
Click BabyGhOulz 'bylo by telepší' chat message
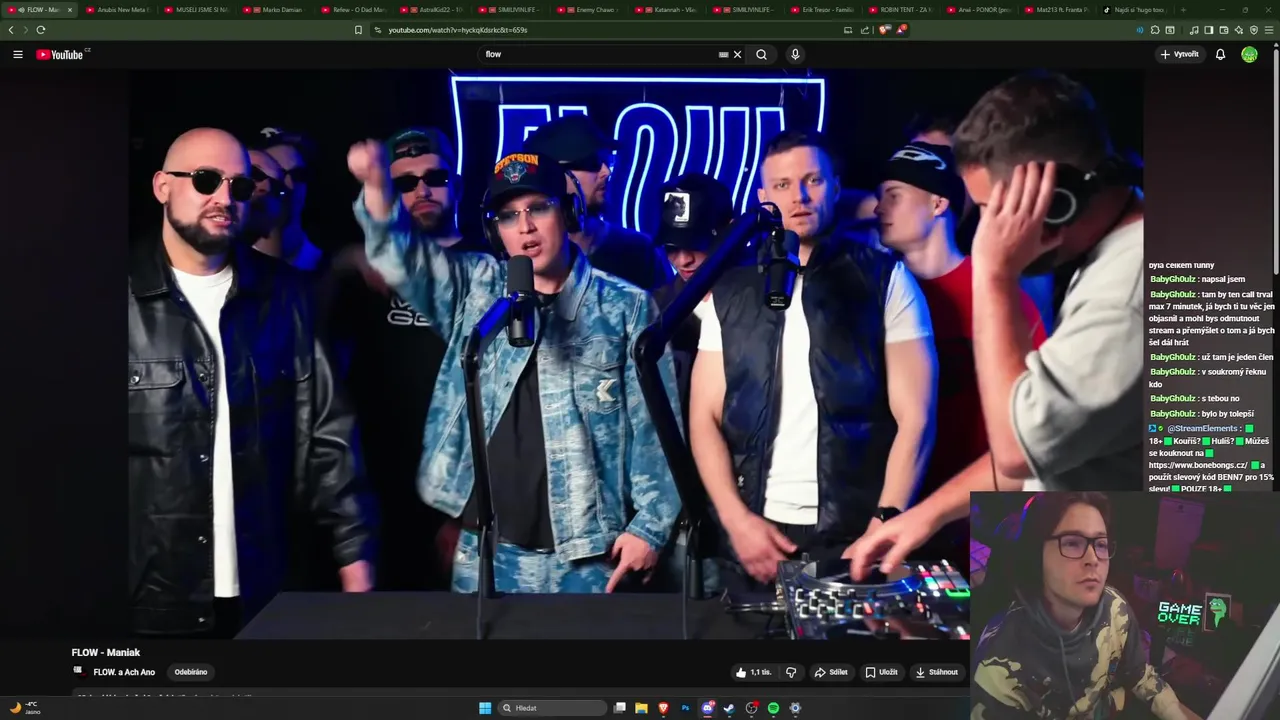tap(1201, 413)
